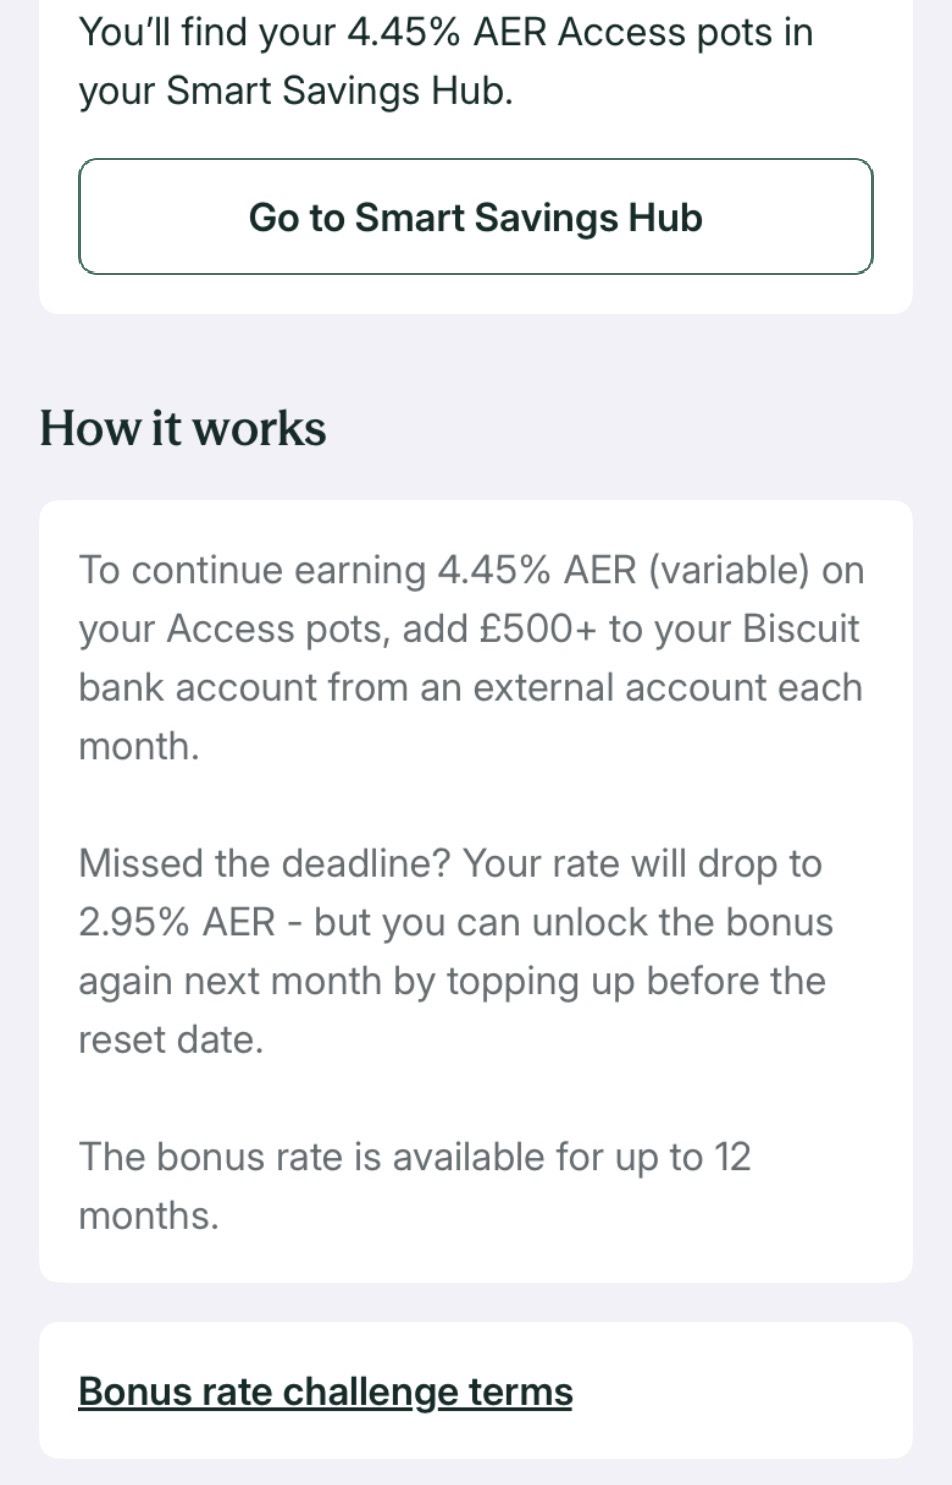Click the '£500+' amount in the text
Viewport: 952px width, 1485px height.
(538, 629)
